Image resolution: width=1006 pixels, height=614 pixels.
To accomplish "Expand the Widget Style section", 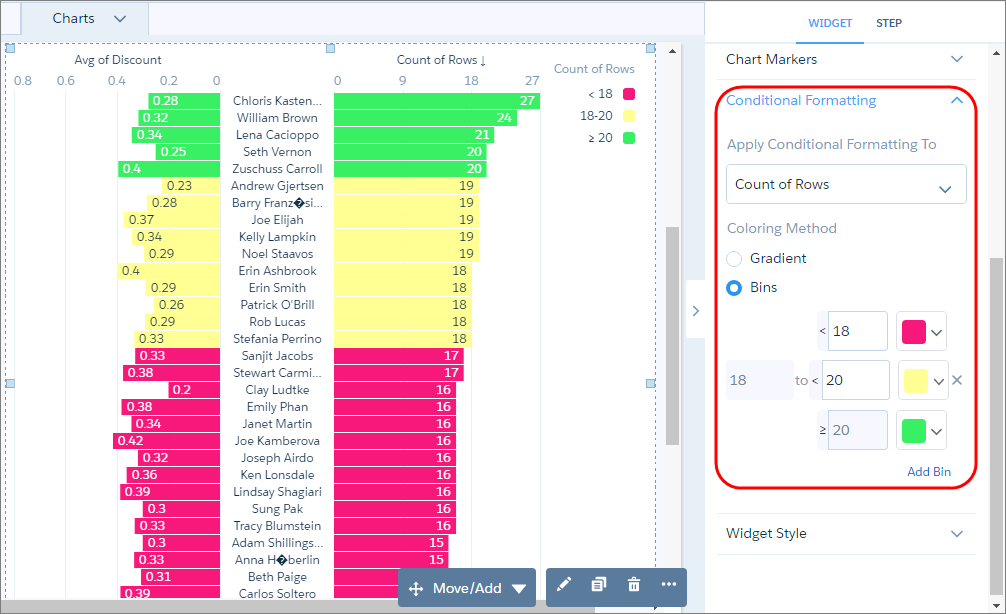I will [956, 534].
